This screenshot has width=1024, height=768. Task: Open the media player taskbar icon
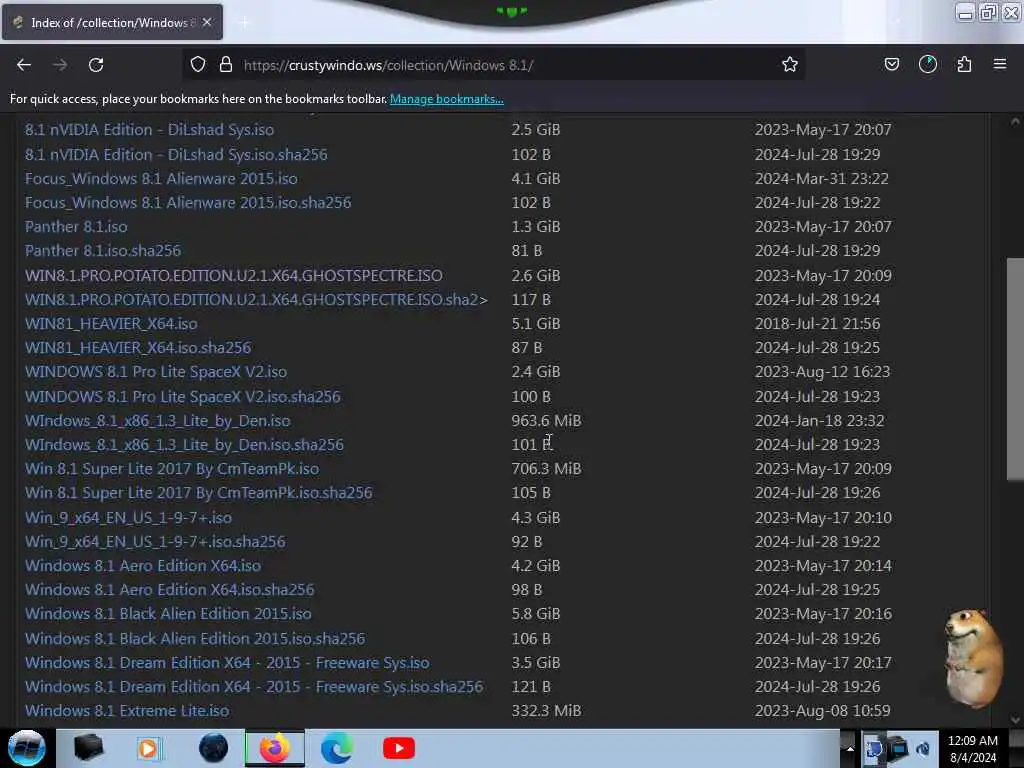coord(148,748)
